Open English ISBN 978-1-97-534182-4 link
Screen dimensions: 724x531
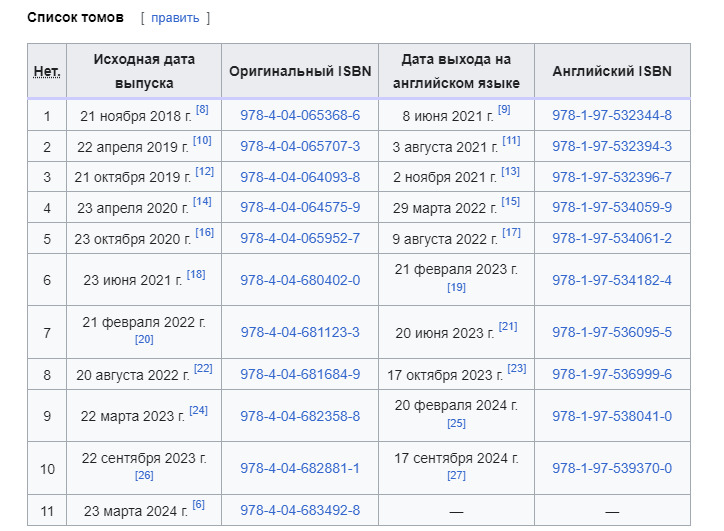pos(612,280)
